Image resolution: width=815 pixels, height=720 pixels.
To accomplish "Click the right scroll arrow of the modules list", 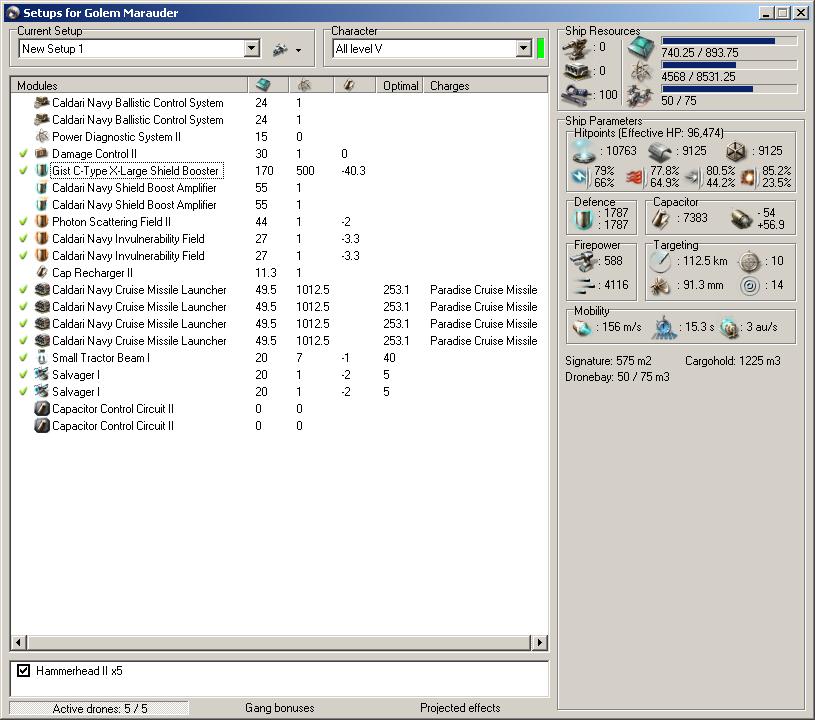I will 540,643.
